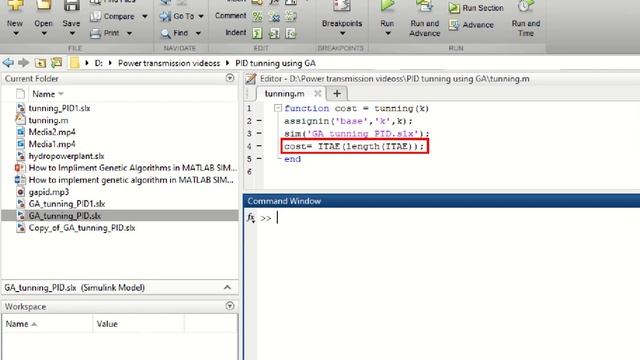This screenshot has height=360, width=640.
Task: Expand the Go To dropdown arrow
Action: point(201,16)
